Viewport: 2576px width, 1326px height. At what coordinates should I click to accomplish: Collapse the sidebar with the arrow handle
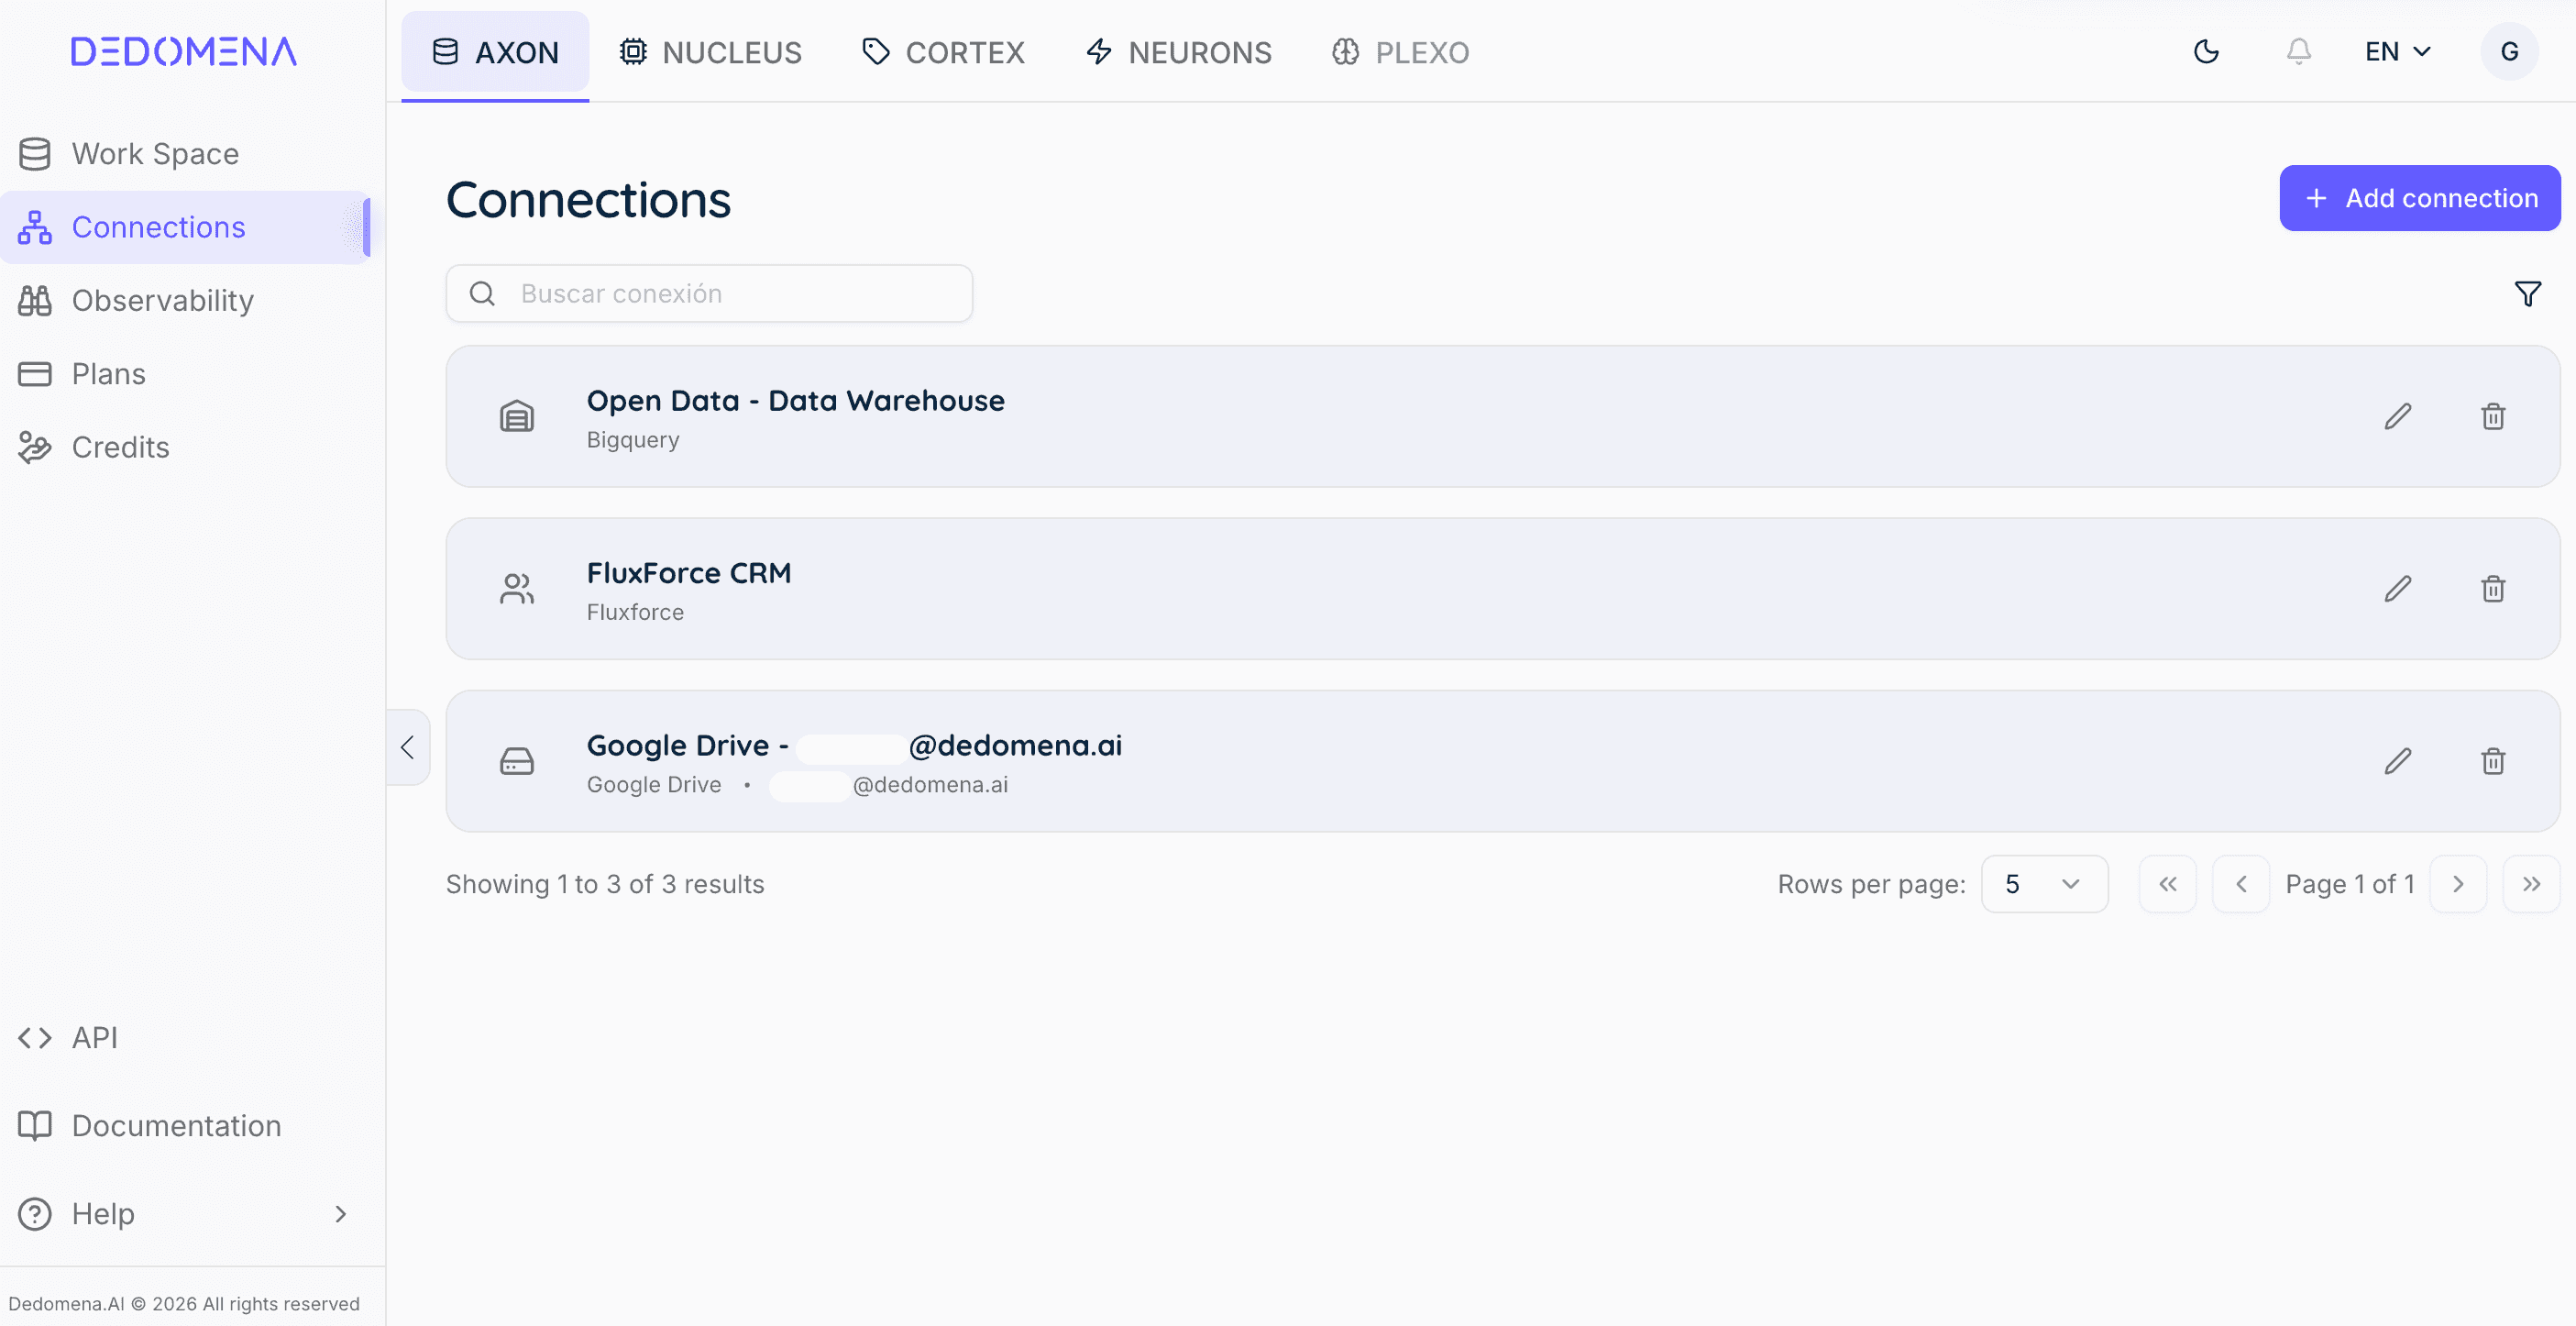[408, 747]
